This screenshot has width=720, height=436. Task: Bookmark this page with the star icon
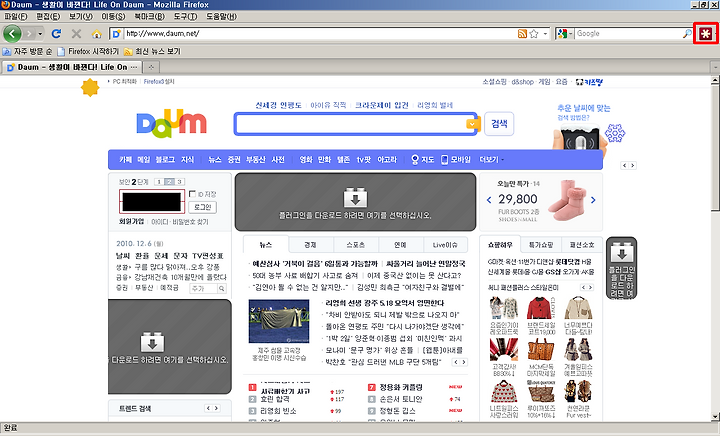[x=534, y=34]
